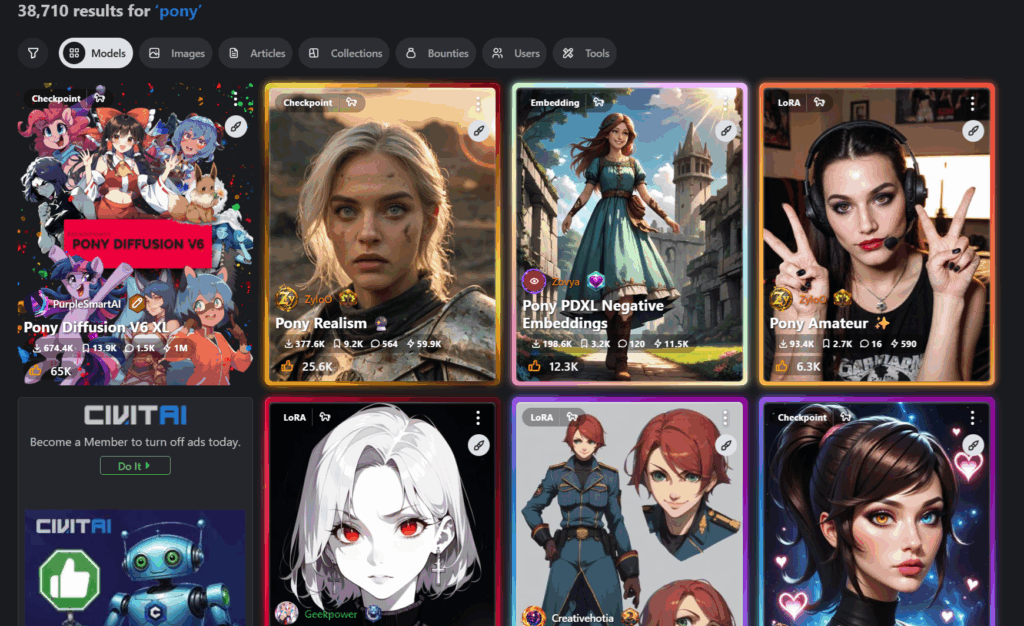Screen dimensions: 1024x626
Task: Click Zyloo's avatar on Pony Realism card
Action: click(287, 298)
